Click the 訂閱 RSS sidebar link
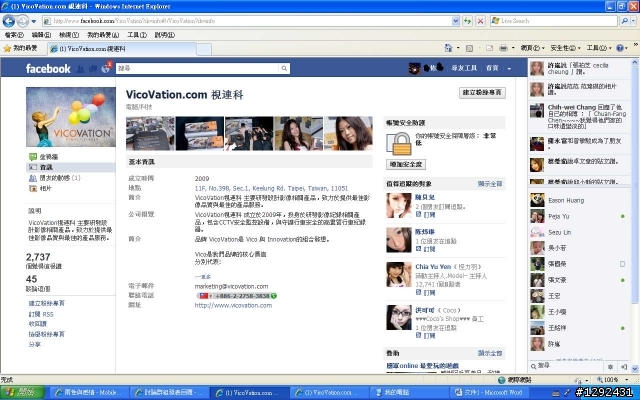Image resolution: width=640 pixels, height=400 pixels. (41, 314)
